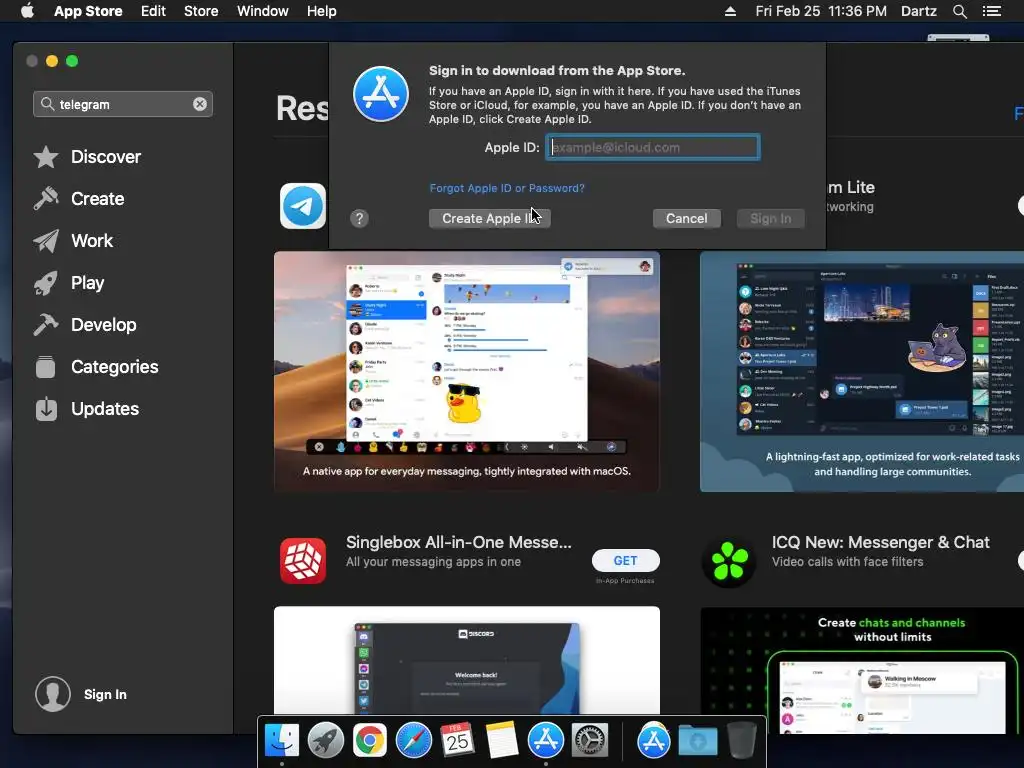Open the dialog help question mark
This screenshot has height=768, width=1024.
point(359,219)
